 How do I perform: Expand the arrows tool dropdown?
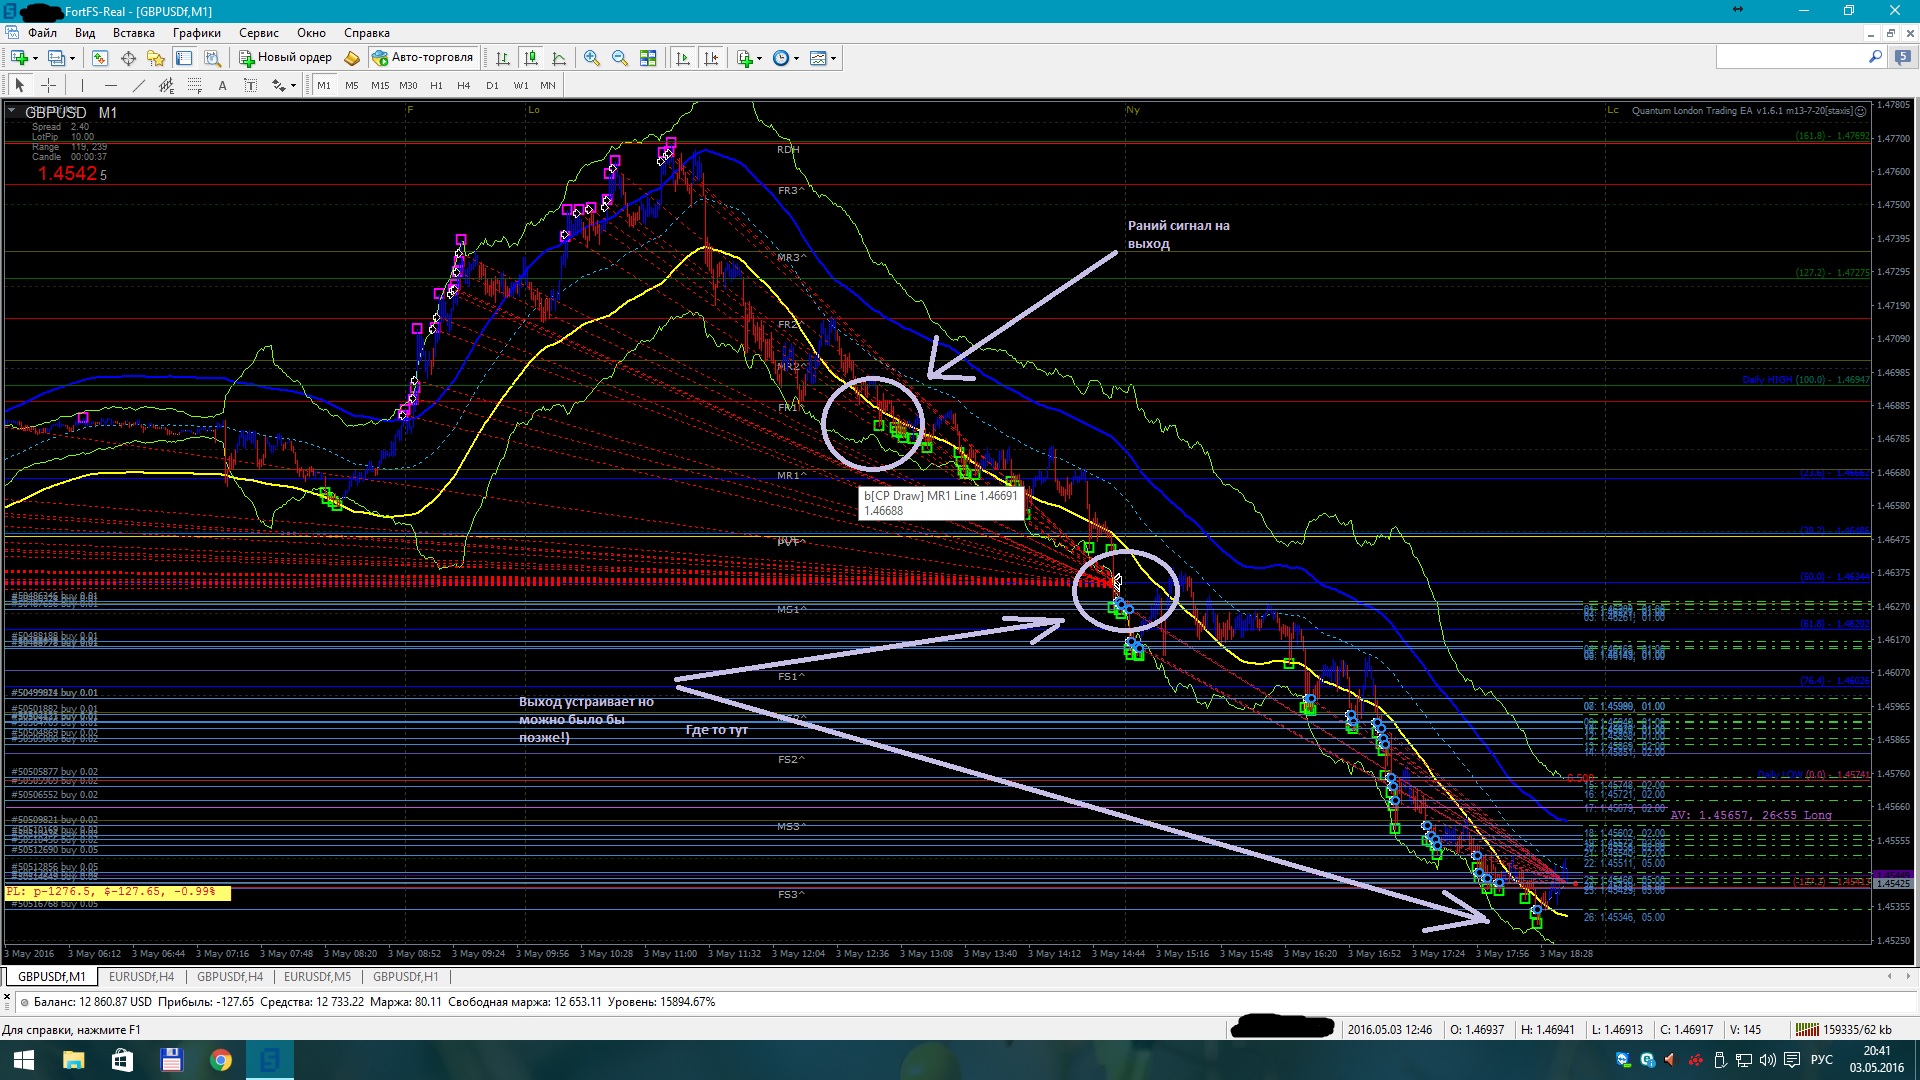[293, 86]
